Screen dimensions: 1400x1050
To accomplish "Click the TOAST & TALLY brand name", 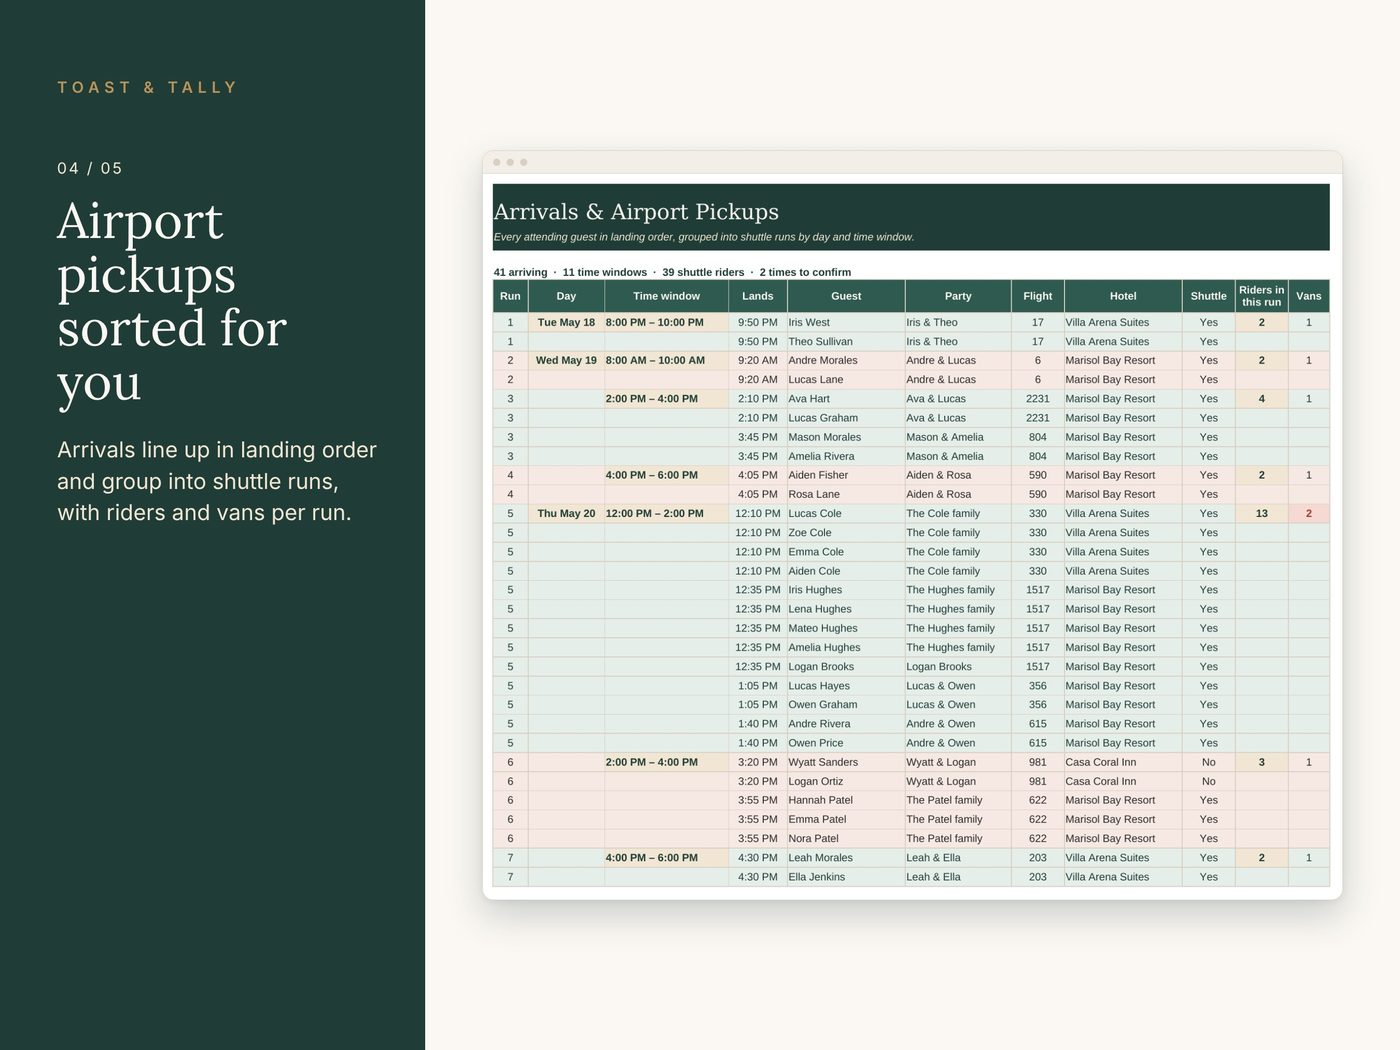I will coord(147,88).
